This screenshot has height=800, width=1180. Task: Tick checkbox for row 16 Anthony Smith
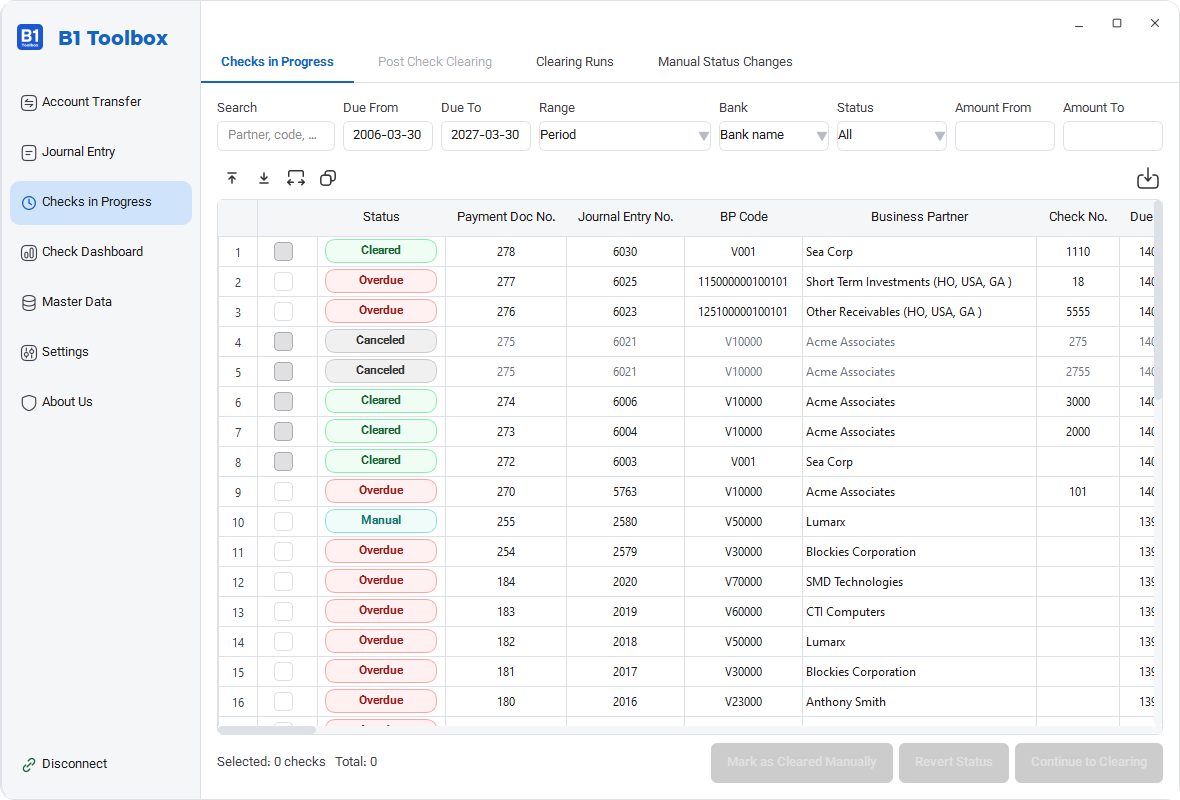point(284,701)
